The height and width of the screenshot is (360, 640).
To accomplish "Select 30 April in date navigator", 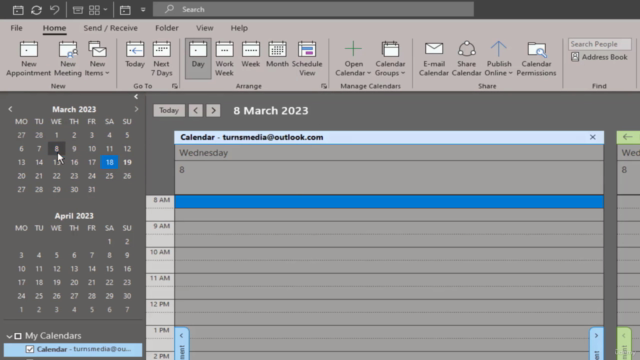I will [127, 296].
